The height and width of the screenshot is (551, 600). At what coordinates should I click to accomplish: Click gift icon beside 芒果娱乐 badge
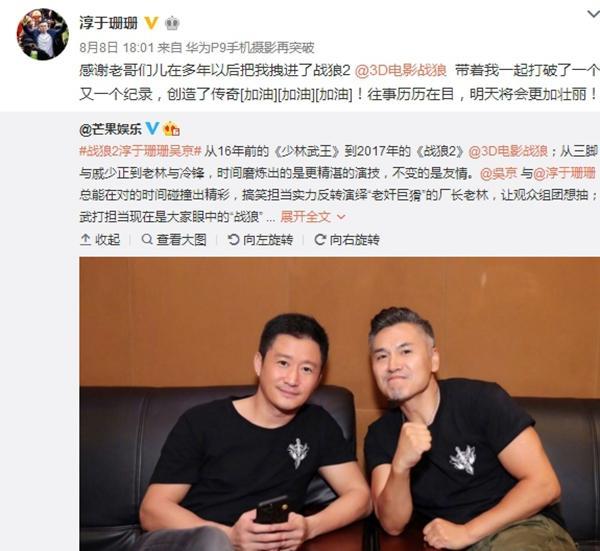[171, 129]
